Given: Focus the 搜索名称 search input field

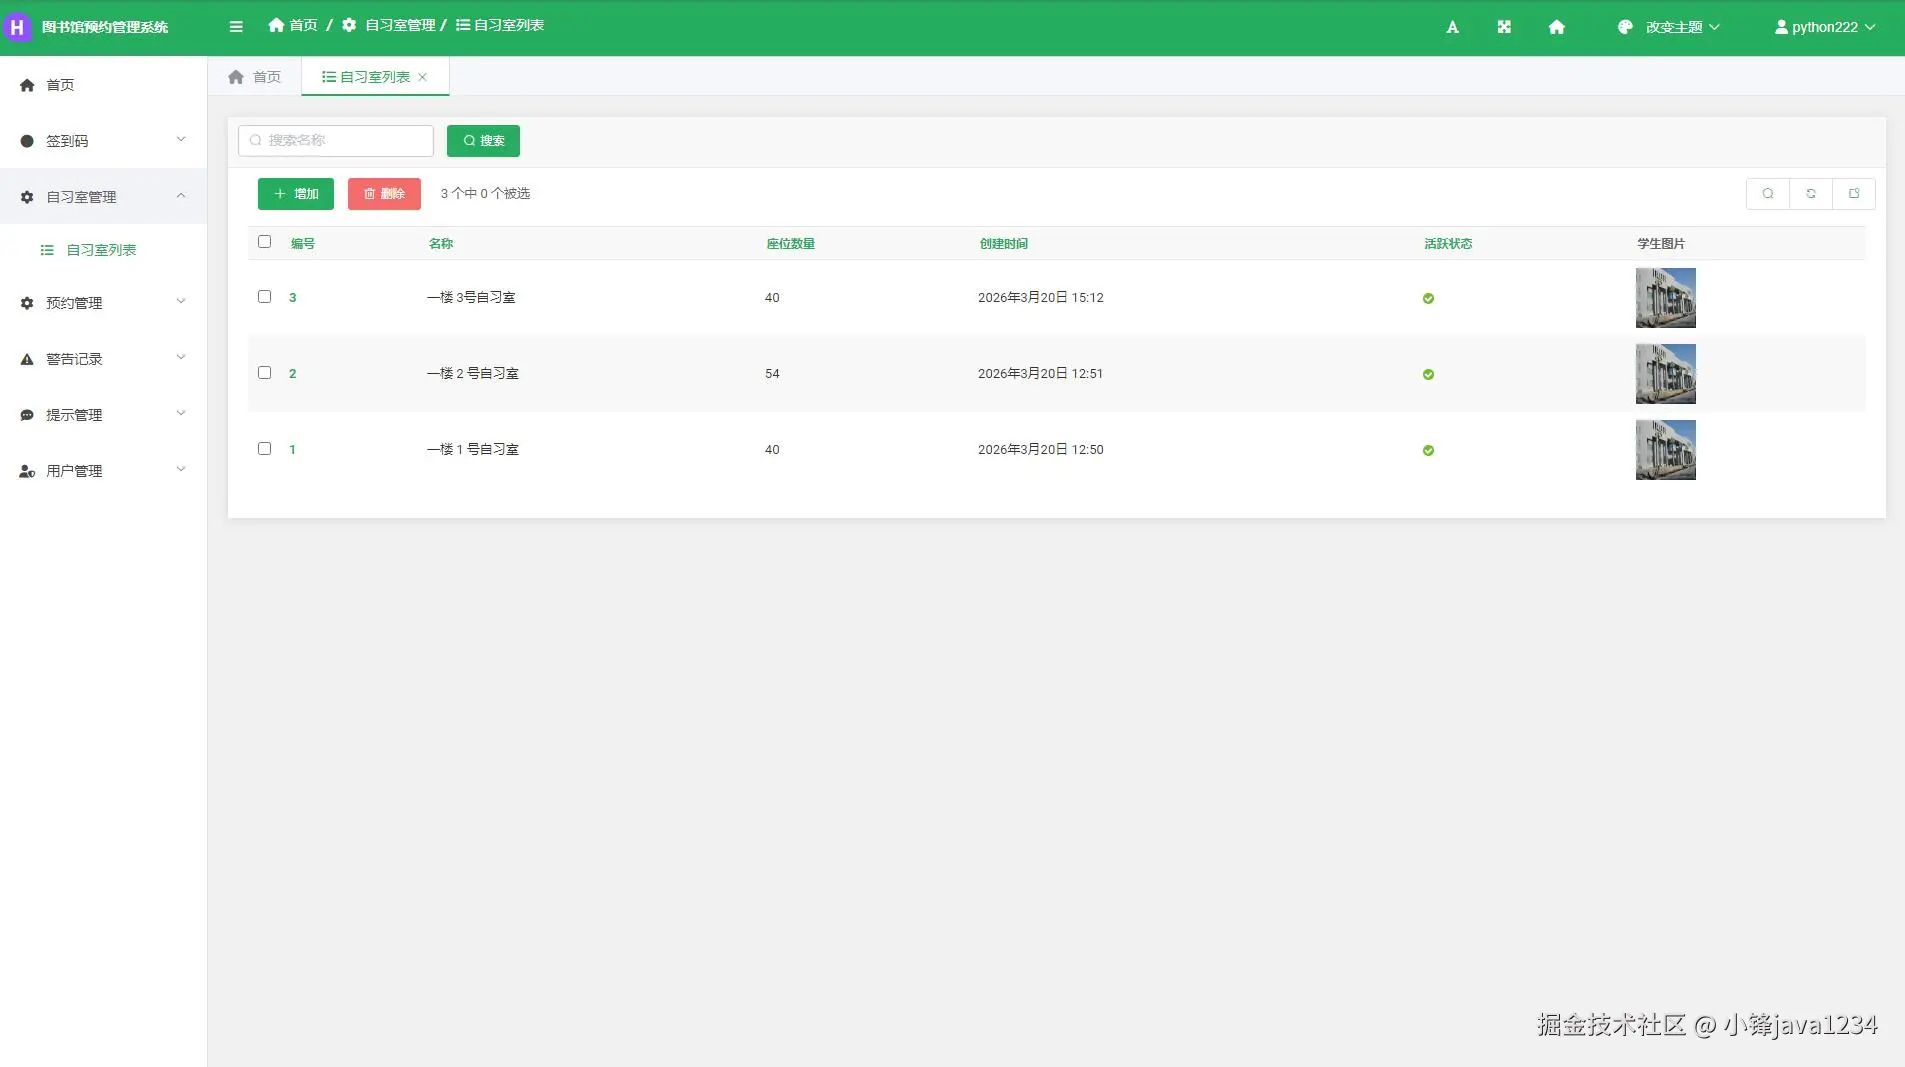Looking at the screenshot, I should point(336,141).
